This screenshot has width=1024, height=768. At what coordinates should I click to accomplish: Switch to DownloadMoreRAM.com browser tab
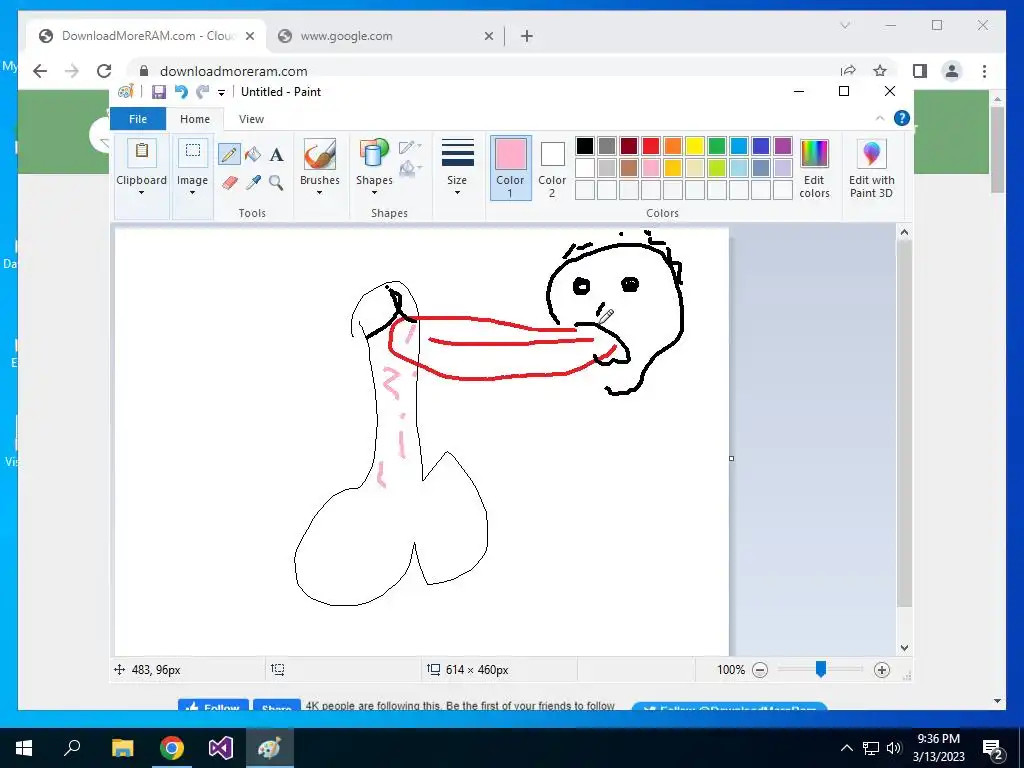(147, 36)
